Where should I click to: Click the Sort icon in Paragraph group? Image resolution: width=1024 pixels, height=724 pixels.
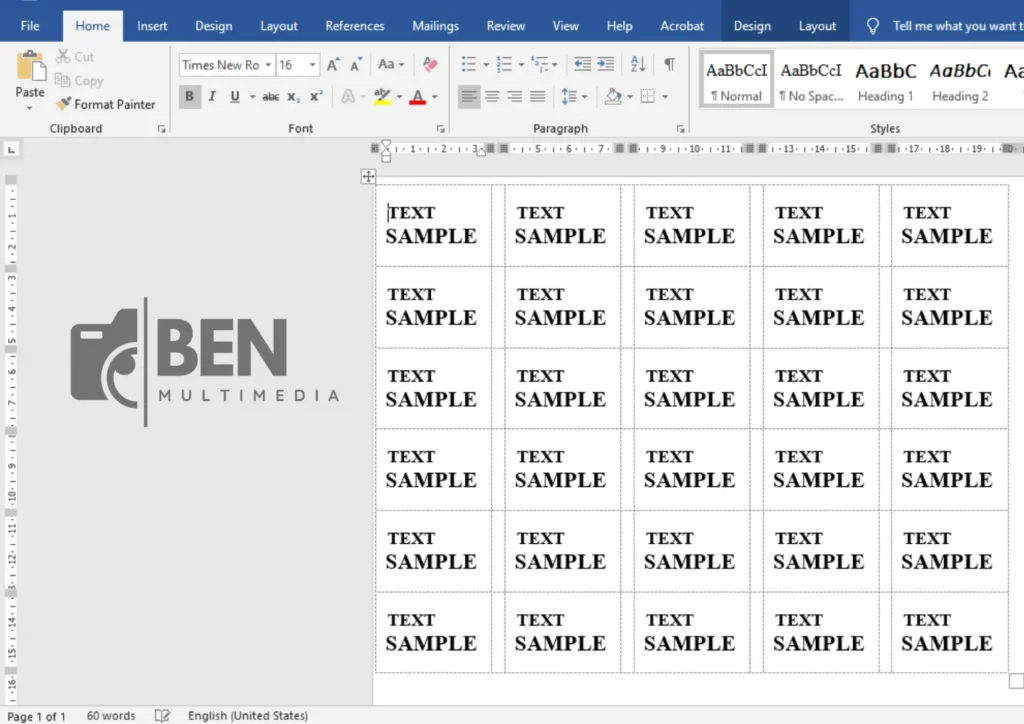click(639, 63)
